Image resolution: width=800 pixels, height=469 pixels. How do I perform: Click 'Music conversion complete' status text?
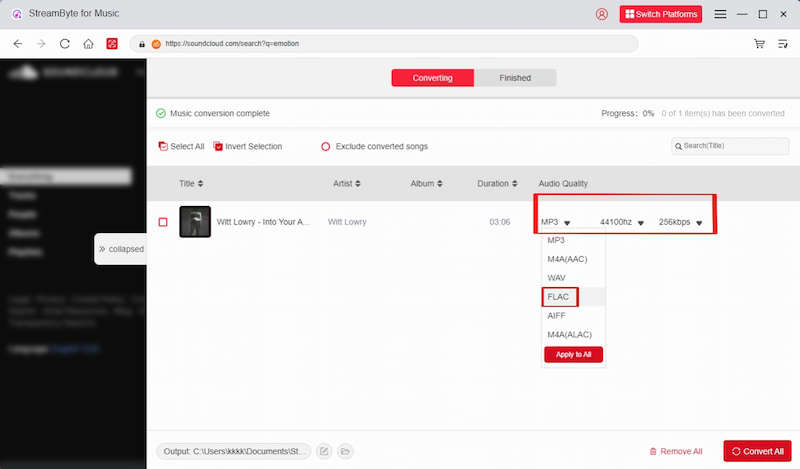[x=220, y=113]
